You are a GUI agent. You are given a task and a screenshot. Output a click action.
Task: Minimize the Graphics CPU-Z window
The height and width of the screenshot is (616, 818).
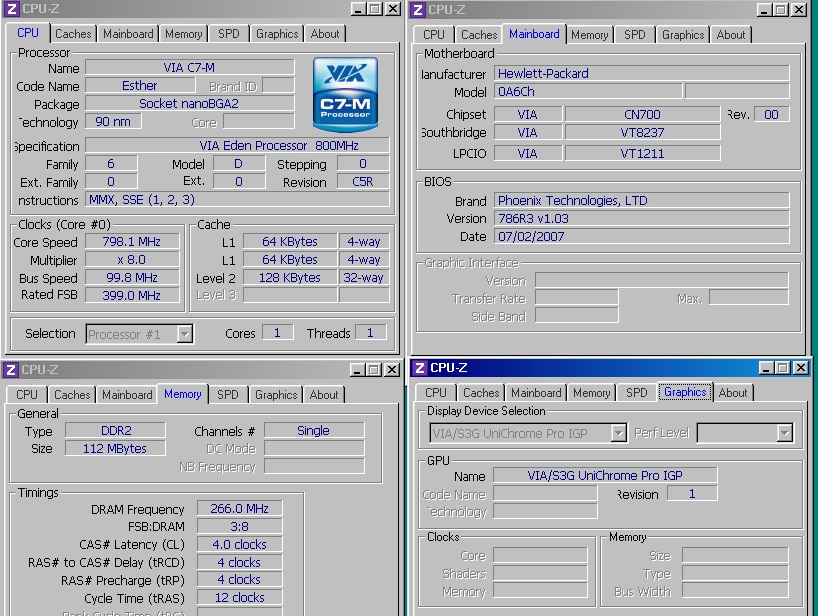click(766, 368)
